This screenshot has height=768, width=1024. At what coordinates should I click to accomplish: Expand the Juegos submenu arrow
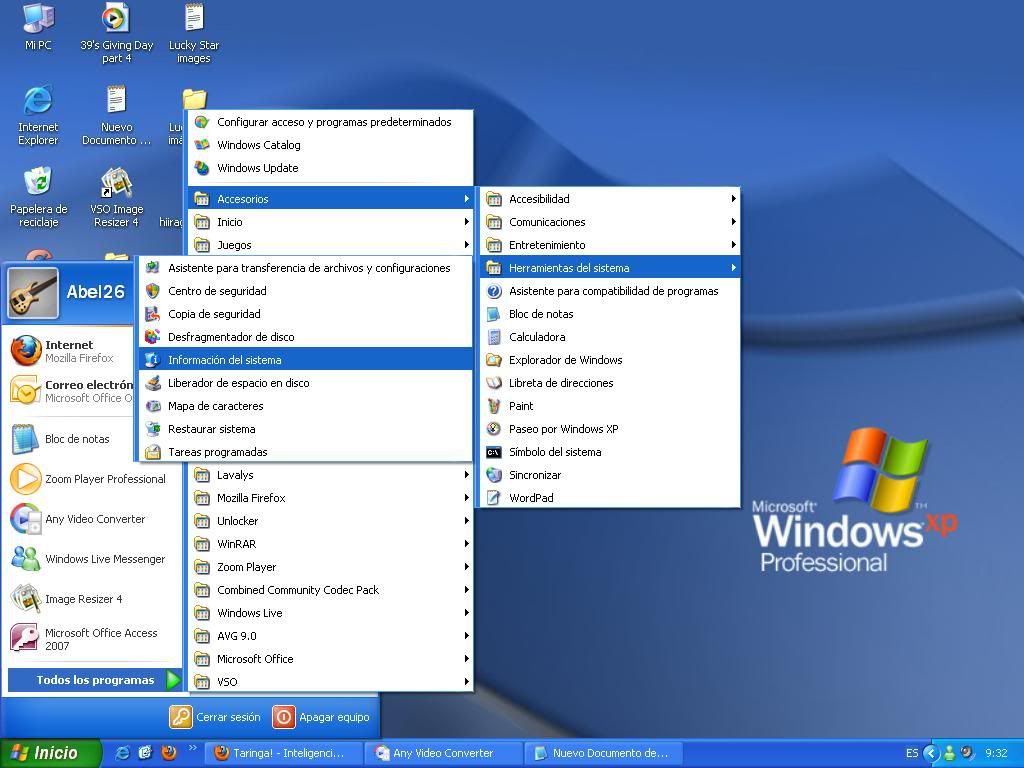[x=466, y=245]
